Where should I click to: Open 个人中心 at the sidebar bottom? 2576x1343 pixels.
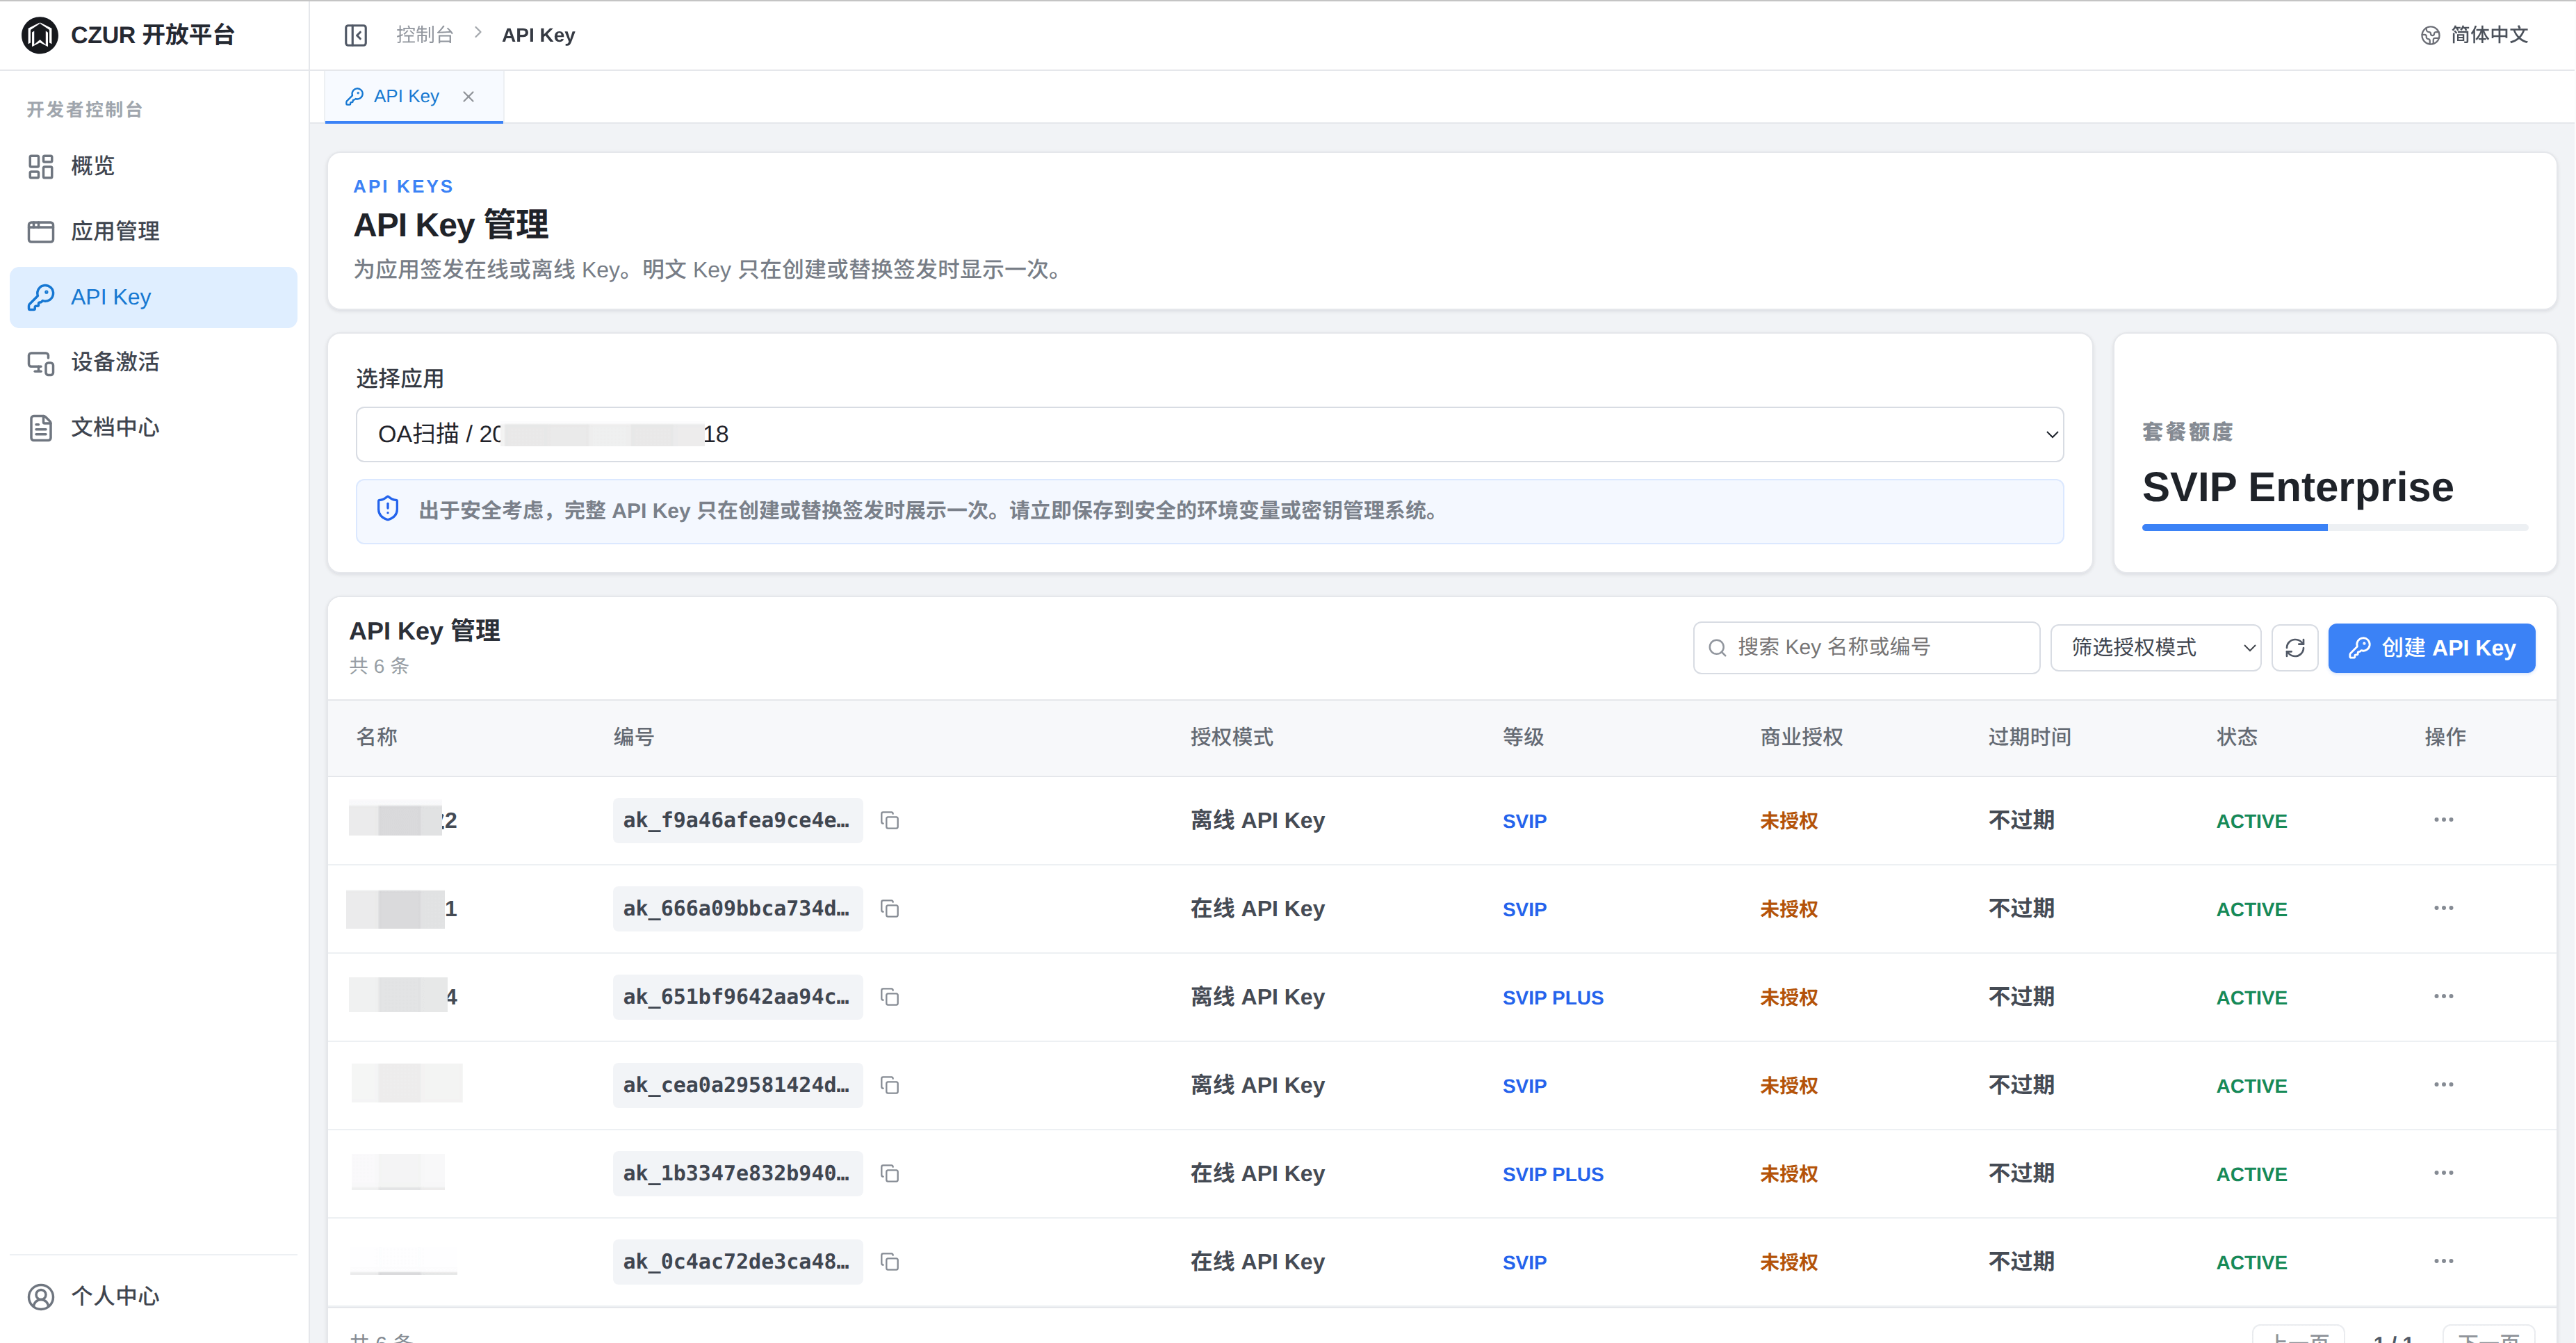point(153,1296)
